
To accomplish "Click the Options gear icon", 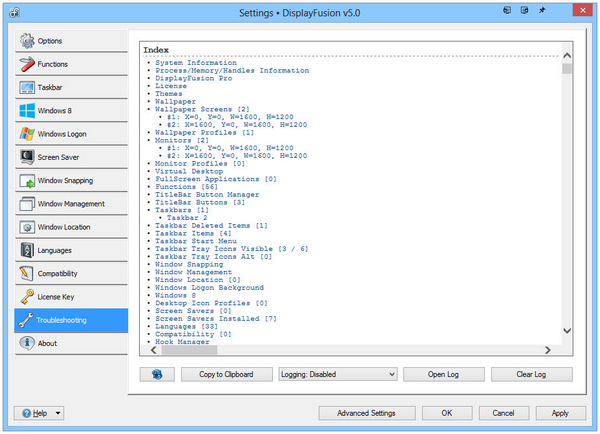I will point(27,41).
